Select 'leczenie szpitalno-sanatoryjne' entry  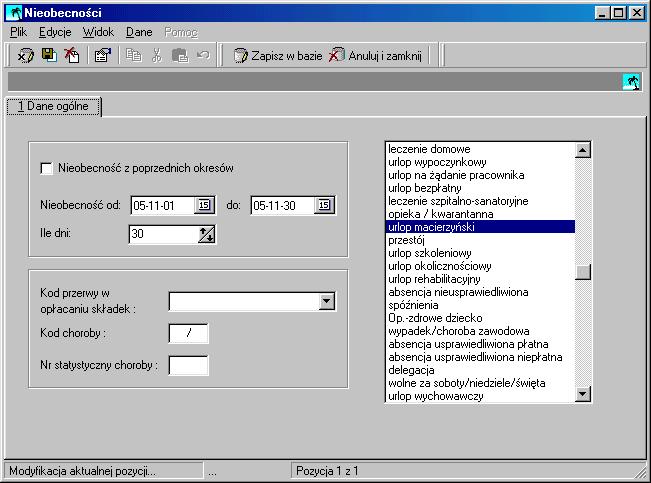480,201
